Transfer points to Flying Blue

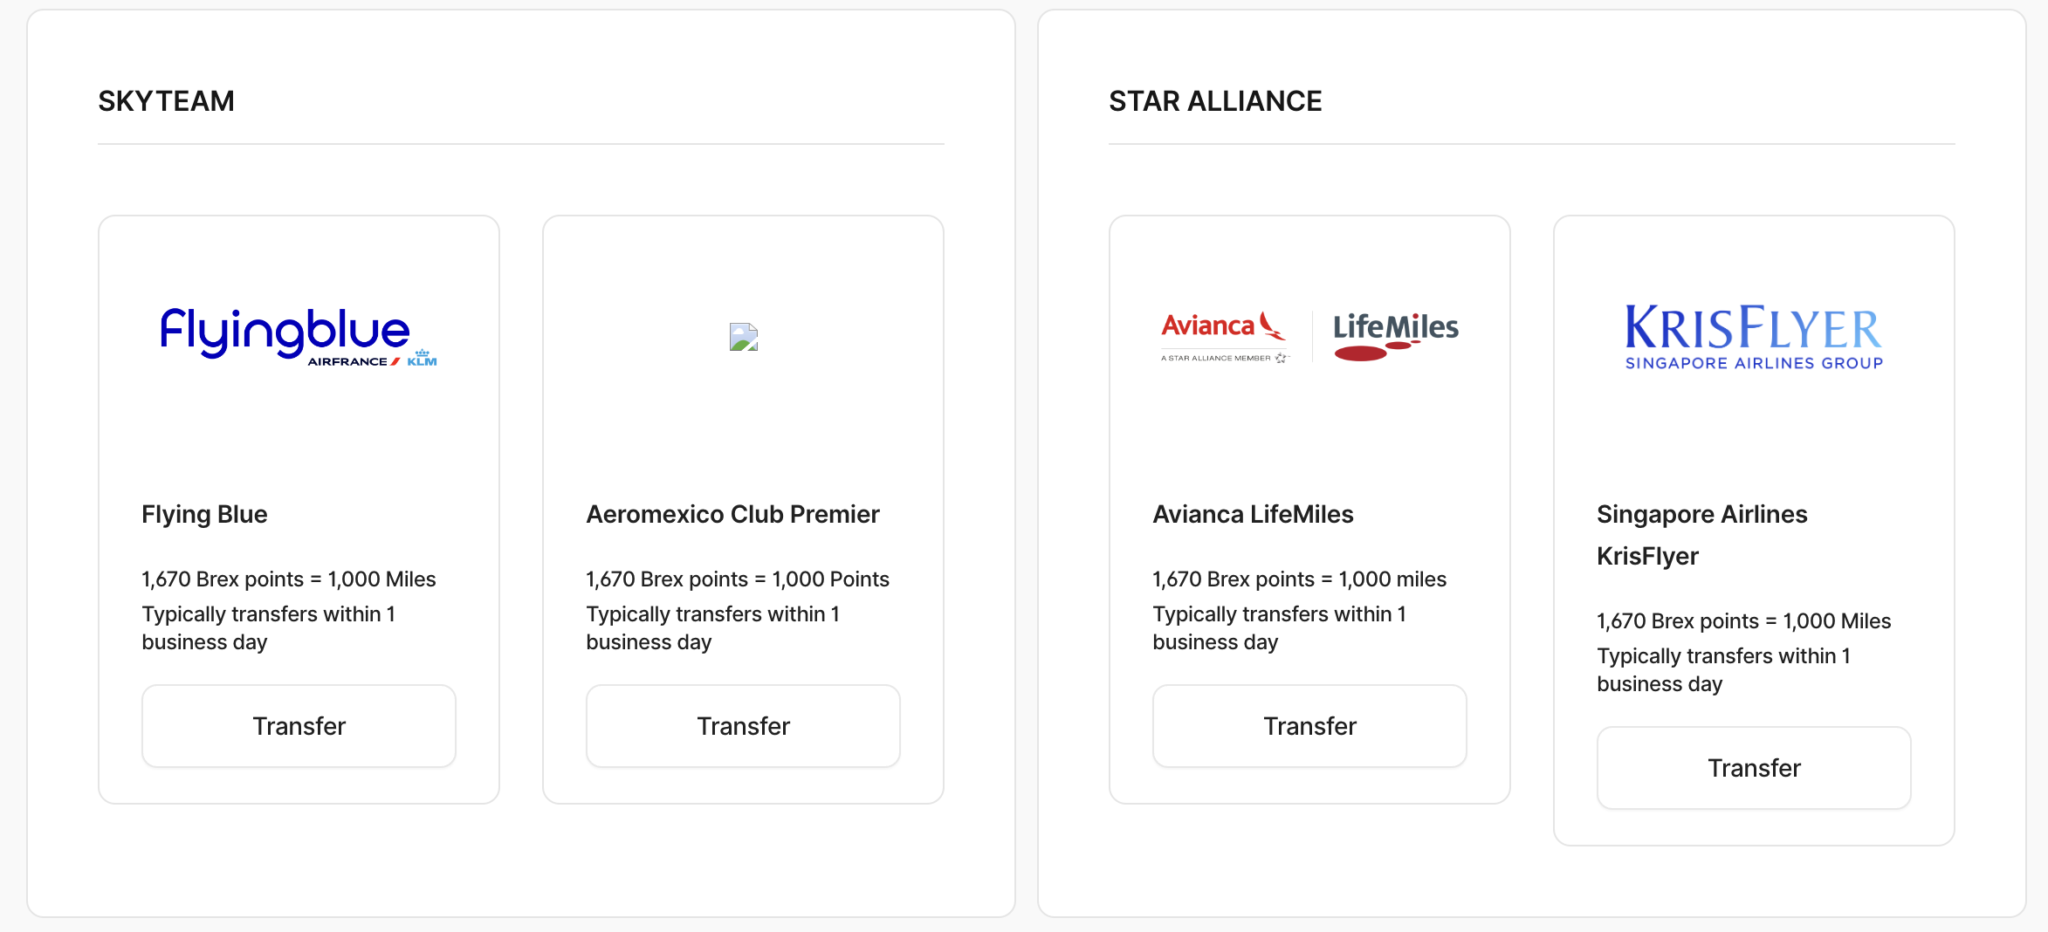[299, 726]
